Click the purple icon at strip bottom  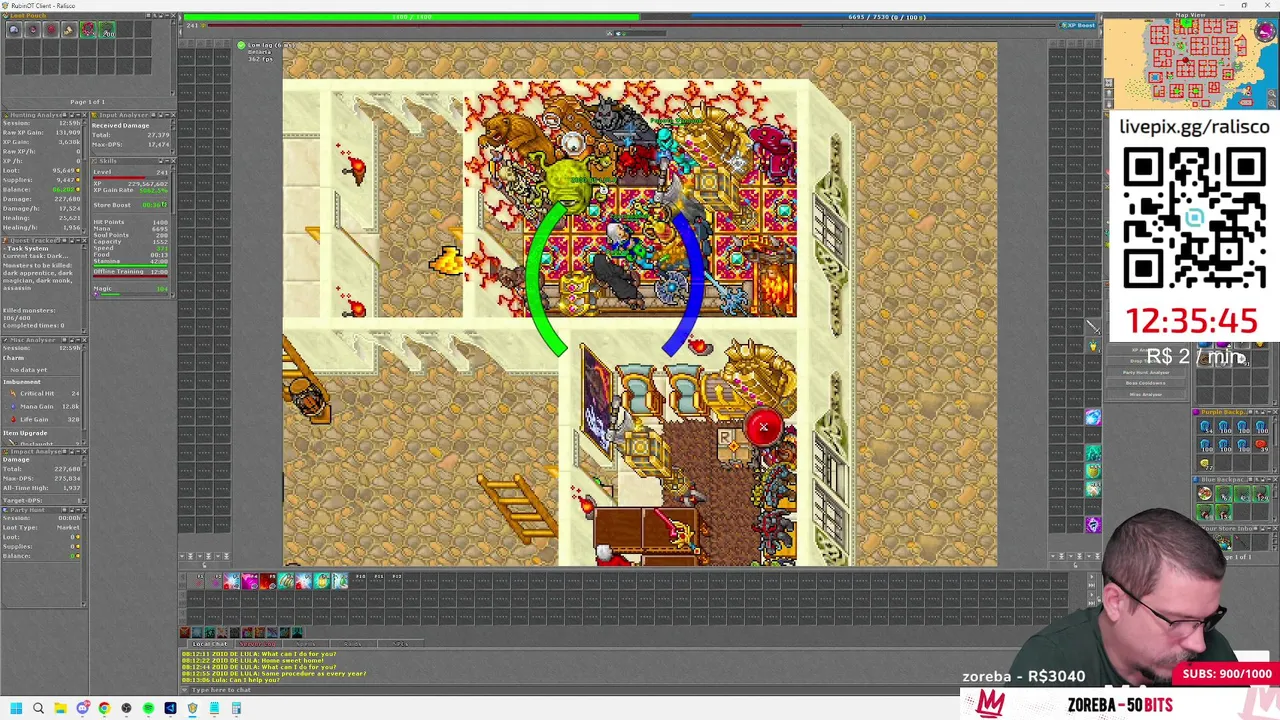(x=1093, y=524)
